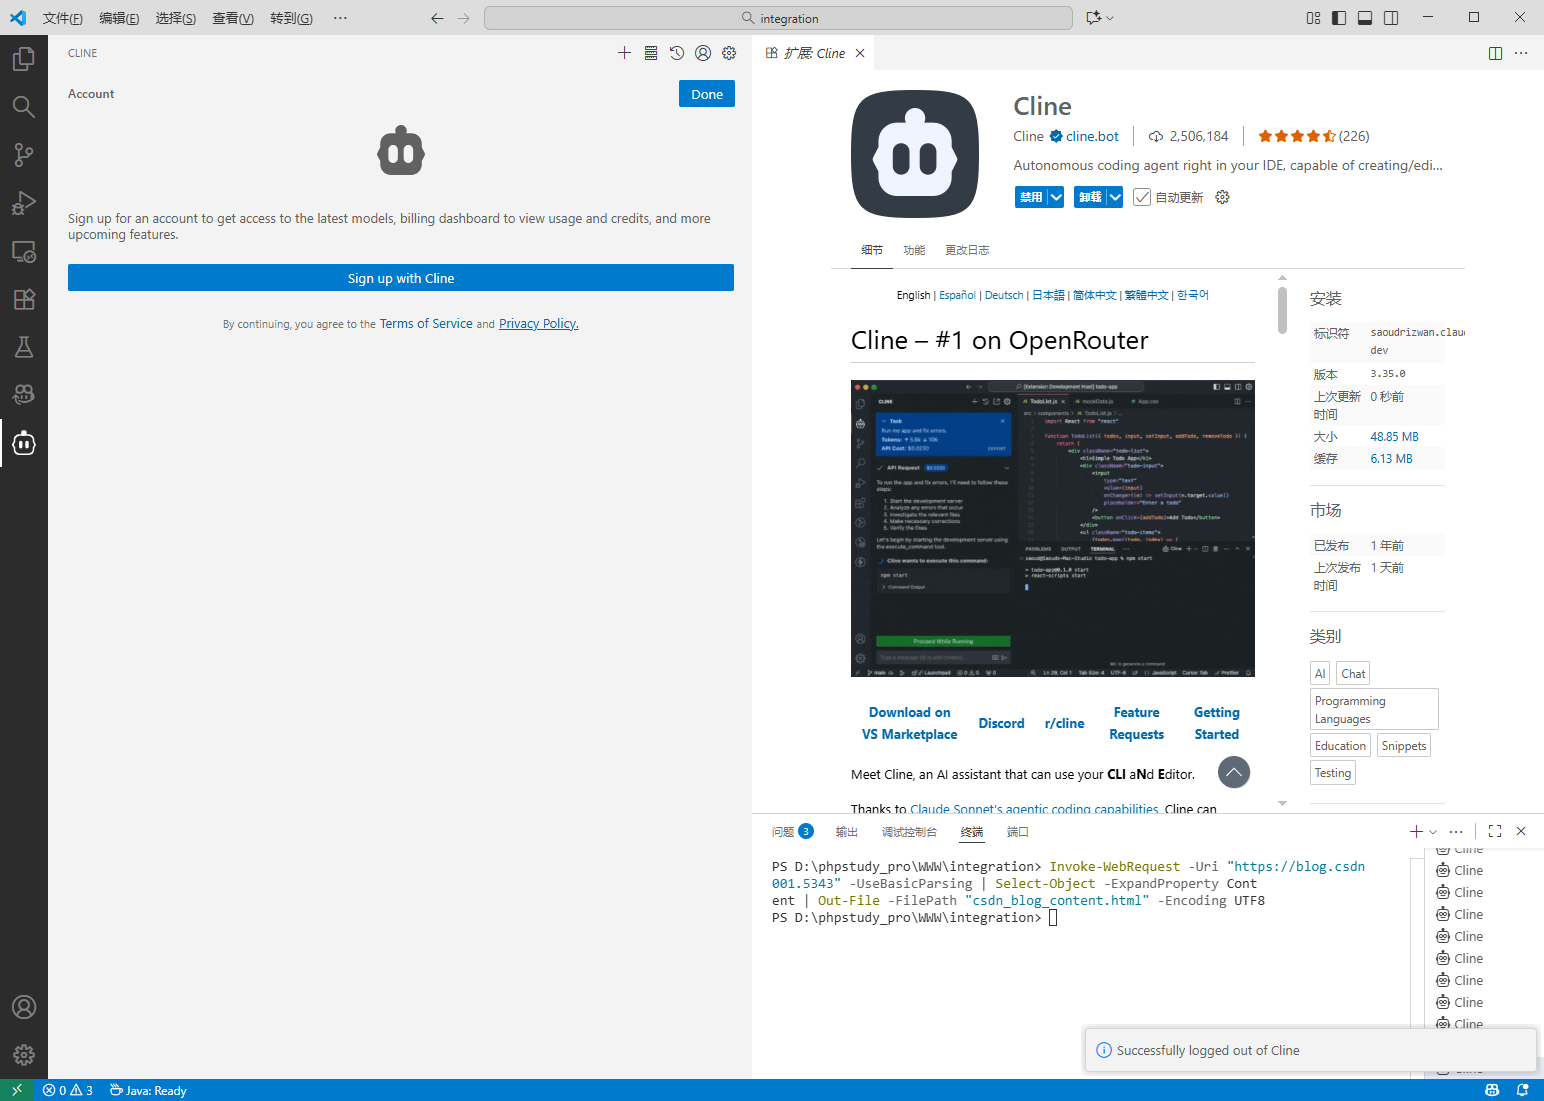Open the cline.bot publisher link

1092,136
